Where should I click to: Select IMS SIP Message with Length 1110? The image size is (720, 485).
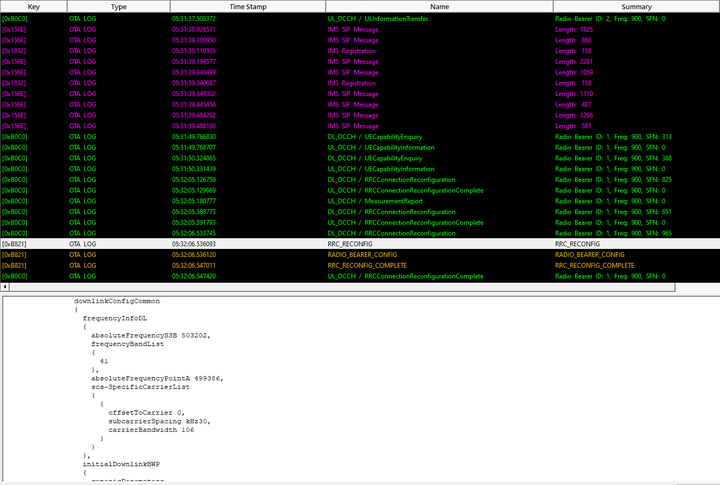pos(360,94)
